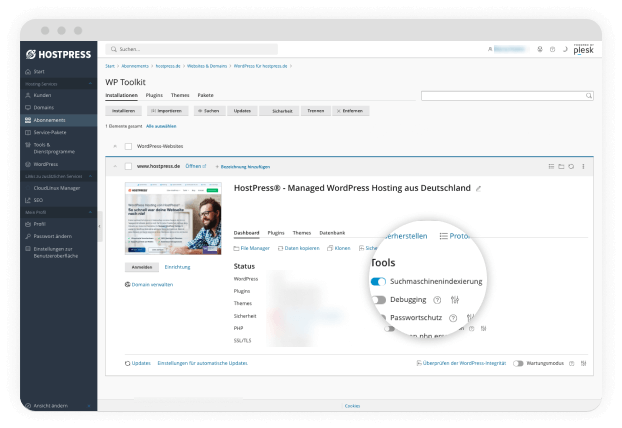Click pencil icon to edit site title

click(478, 189)
